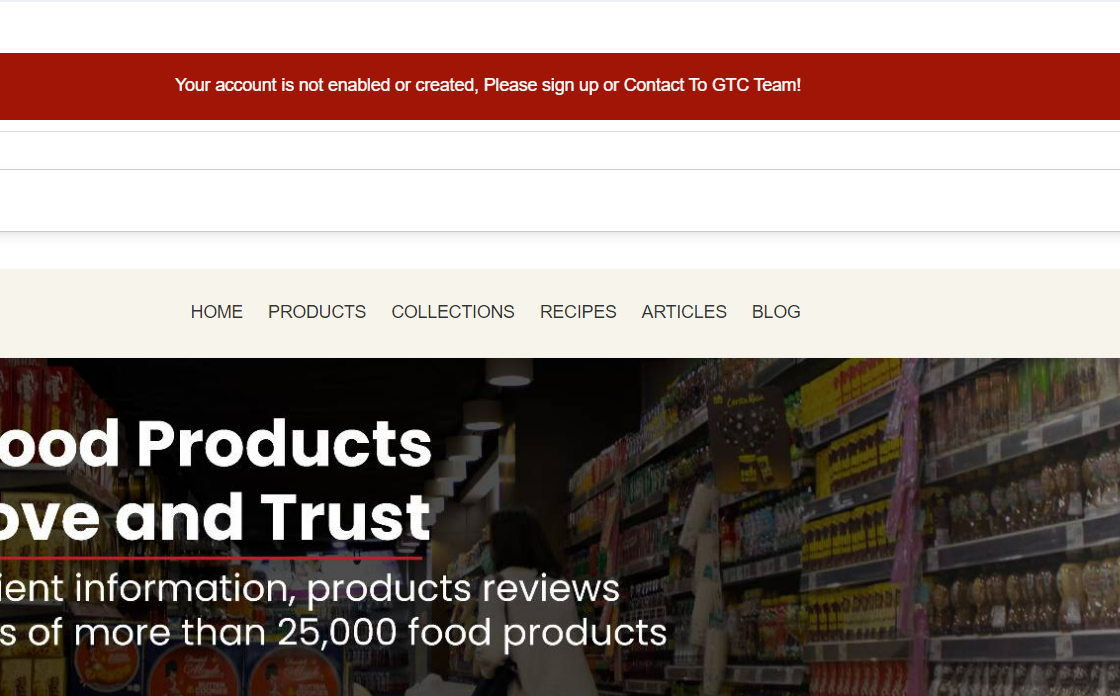Click the ceiling lamp in the hero image
1120x696 pixels.
(509, 372)
